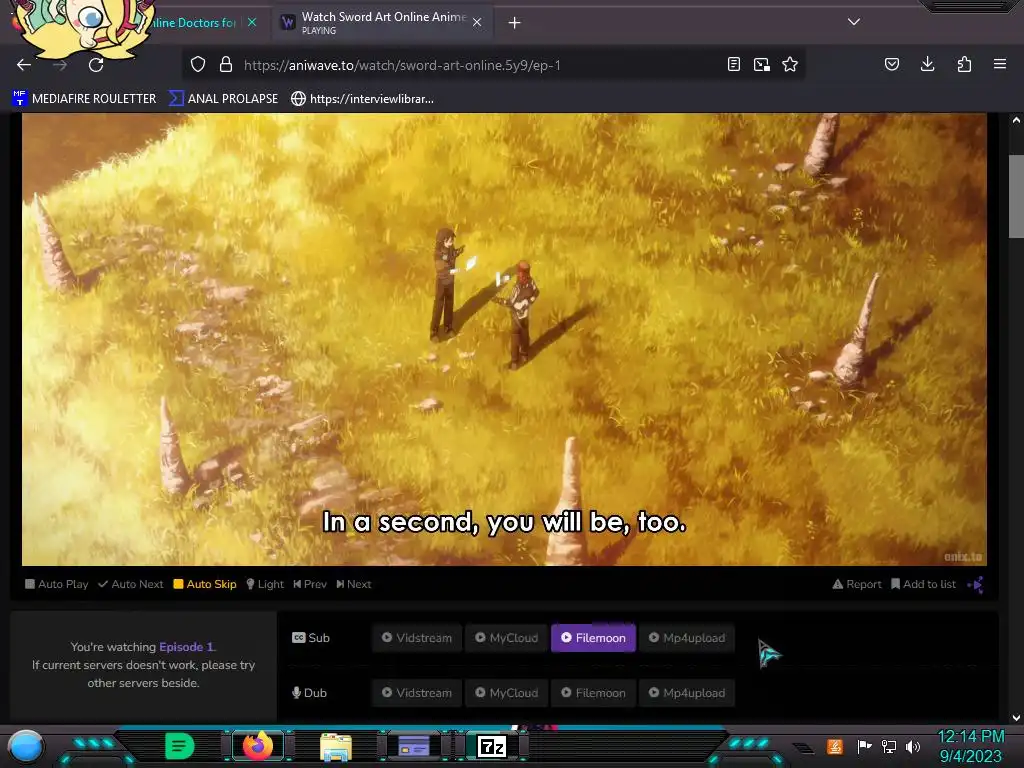The image size is (1024, 768).
Task: Open File Explorer from the taskbar
Action: click(x=336, y=746)
